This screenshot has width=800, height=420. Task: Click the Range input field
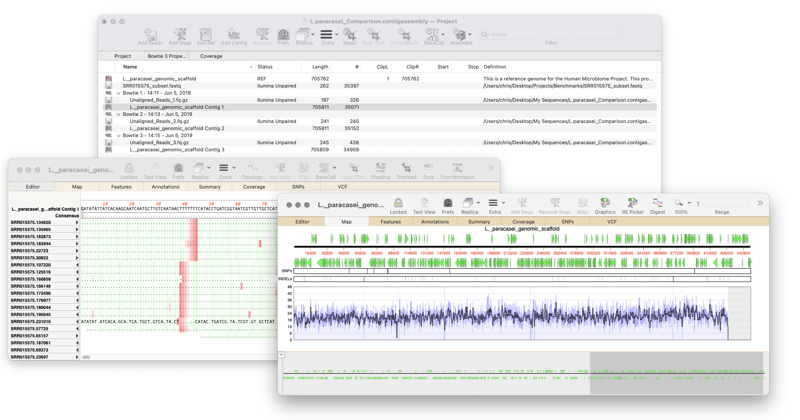[721, 203]
